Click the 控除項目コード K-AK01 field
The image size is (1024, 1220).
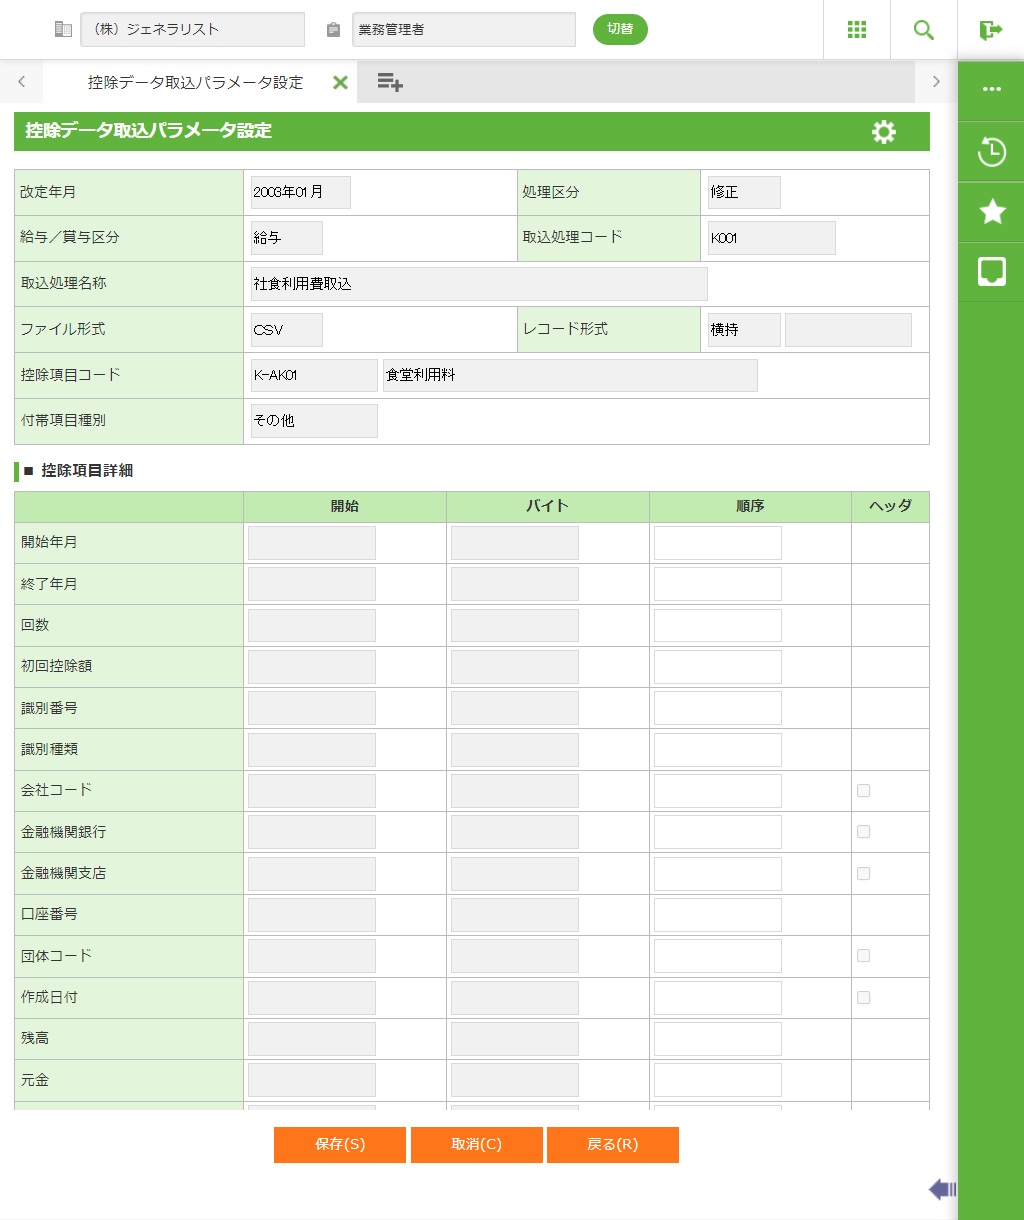tap(314, 375)
